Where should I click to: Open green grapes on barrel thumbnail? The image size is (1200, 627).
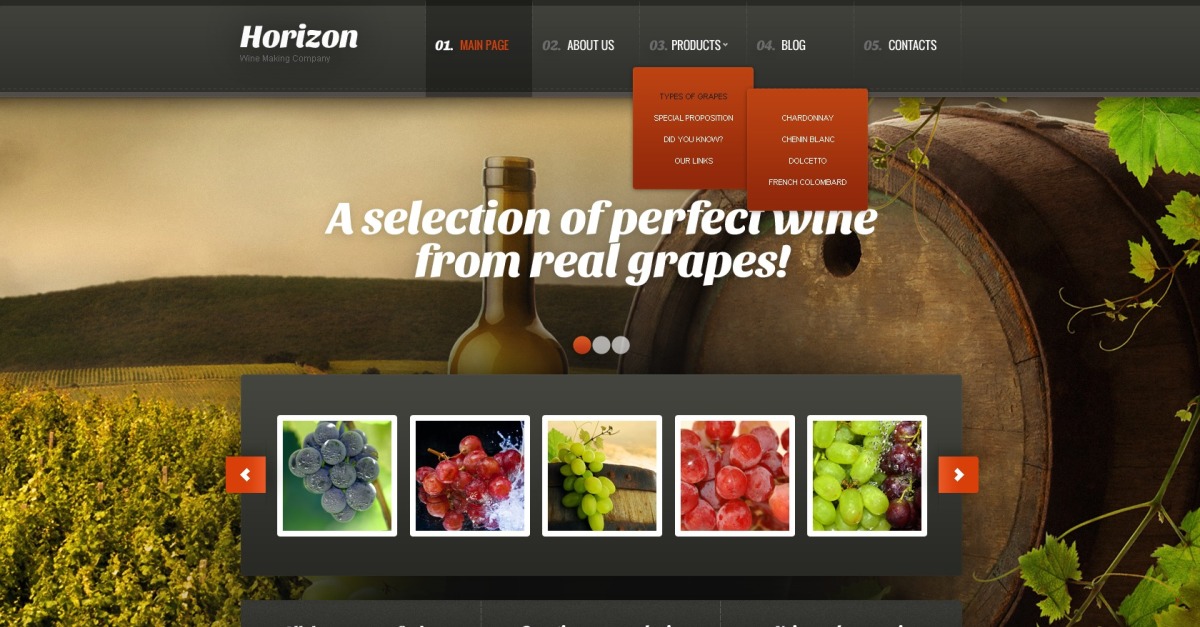[x=602, y=476]
